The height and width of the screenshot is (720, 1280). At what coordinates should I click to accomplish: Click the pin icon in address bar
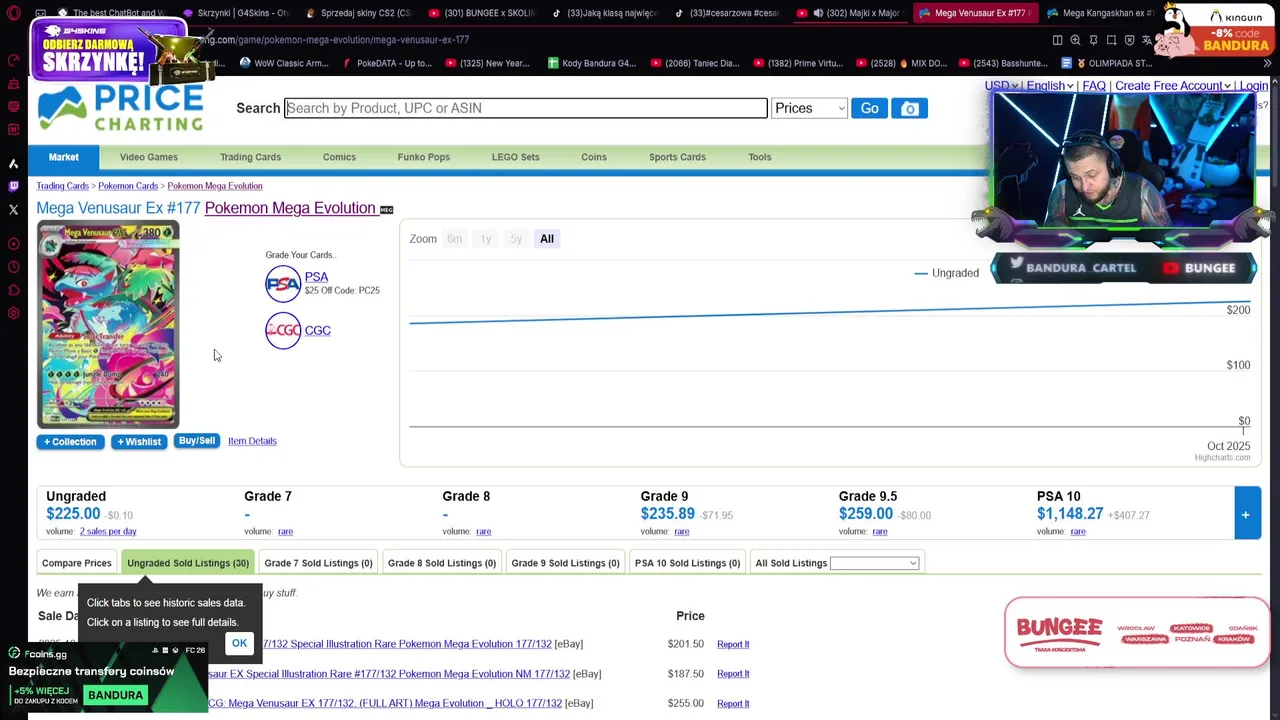coord(1093,40)
